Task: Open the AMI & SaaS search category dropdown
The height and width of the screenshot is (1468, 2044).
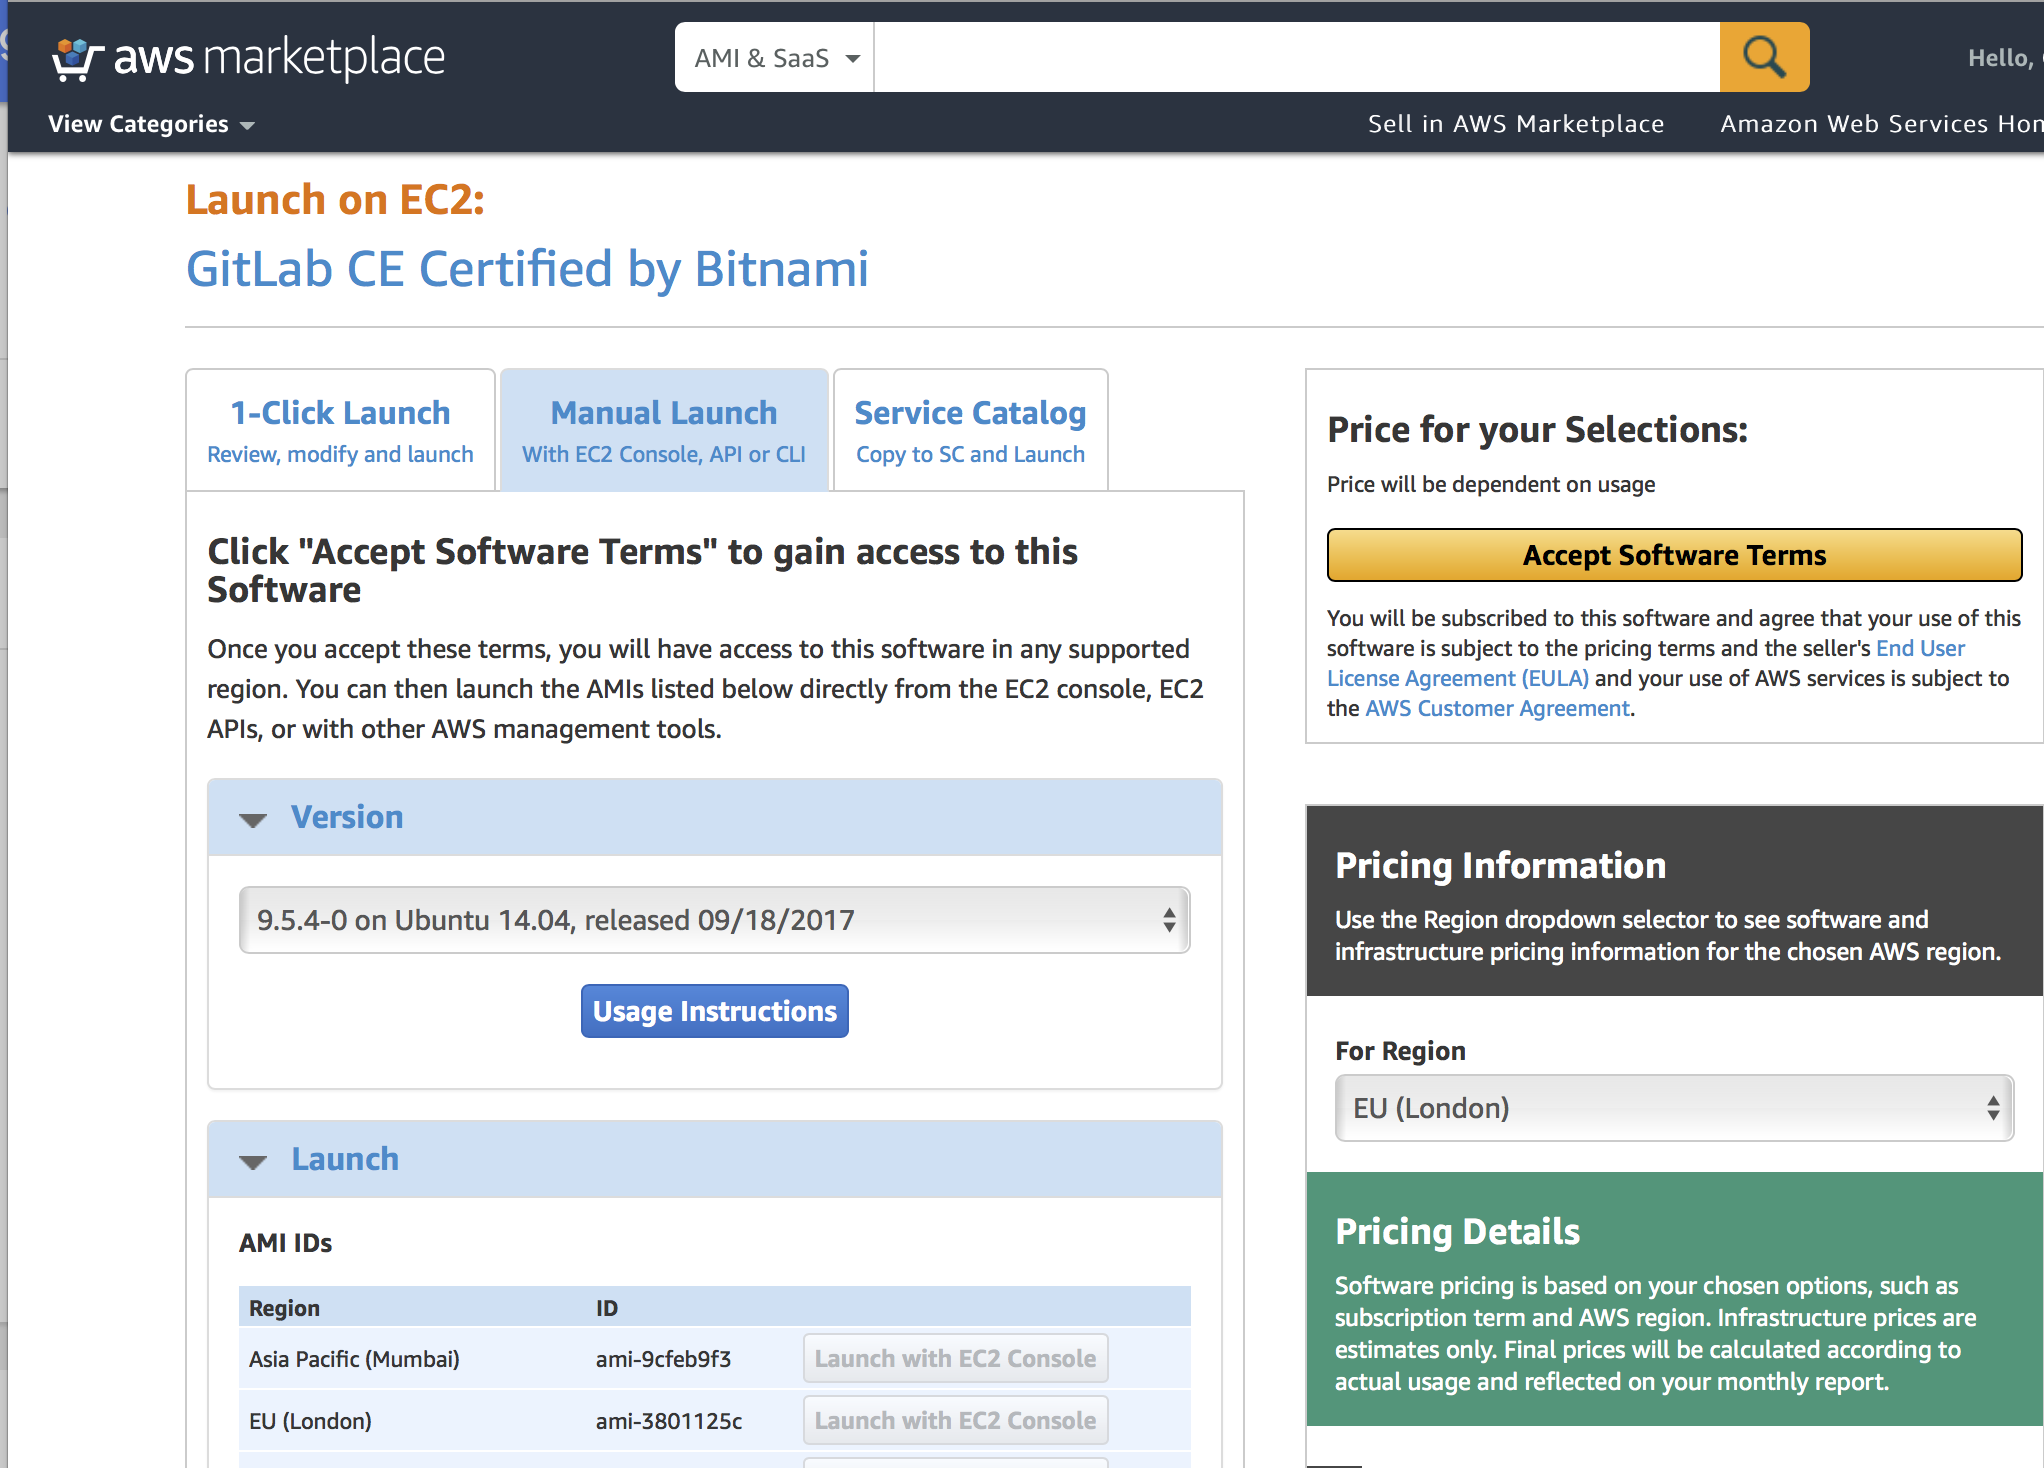Action: point(775,58)
